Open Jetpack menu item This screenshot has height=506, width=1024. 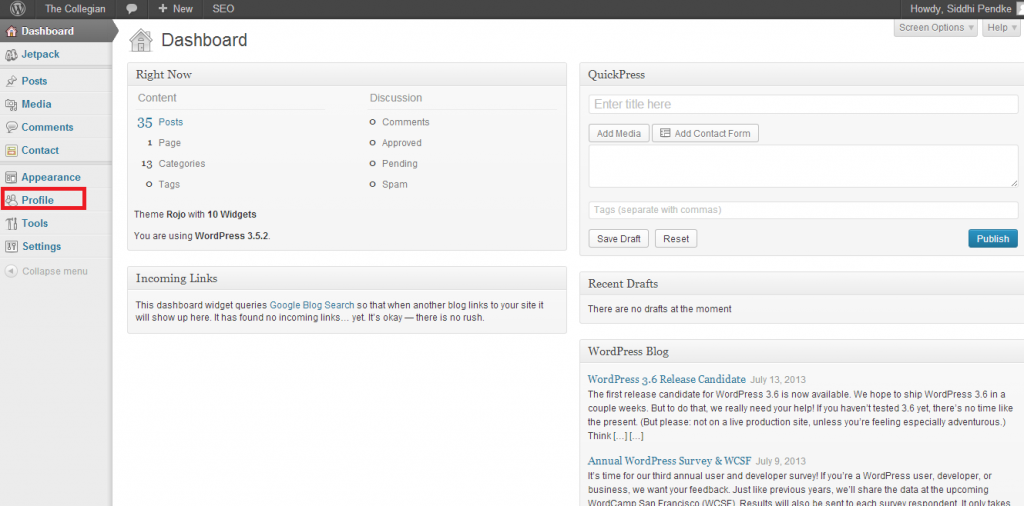(x=40, y=55)
